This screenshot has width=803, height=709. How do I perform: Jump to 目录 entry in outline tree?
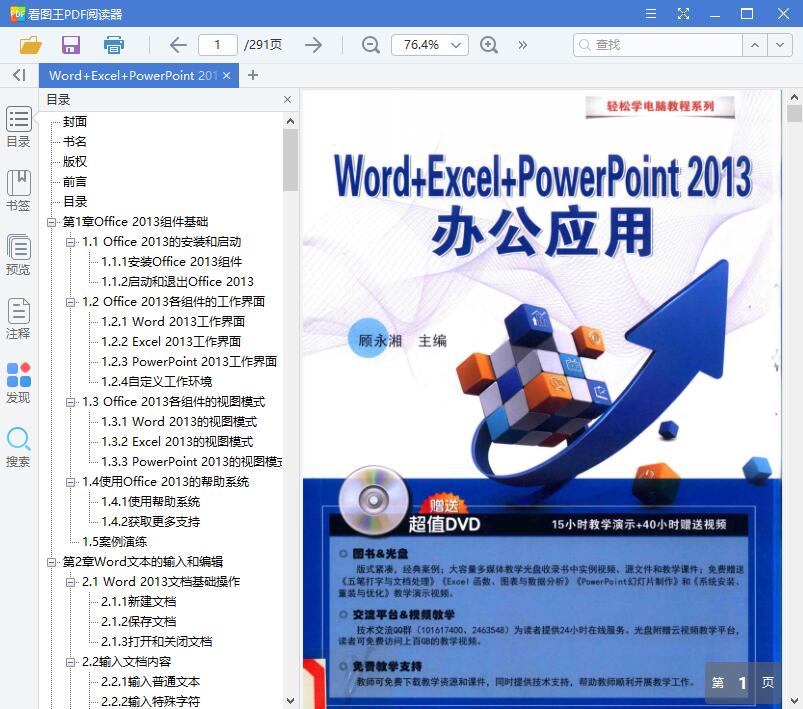pos(75,201)
